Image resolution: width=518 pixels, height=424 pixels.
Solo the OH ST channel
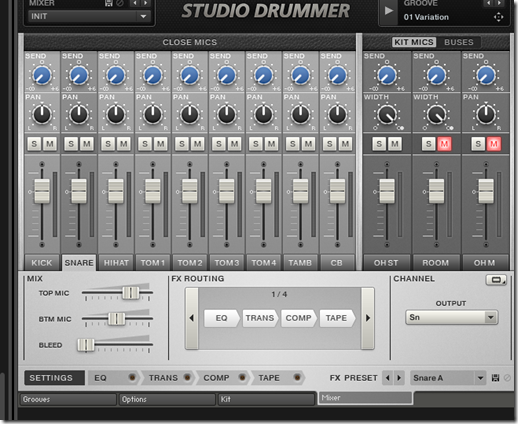[x=379, y=144]
